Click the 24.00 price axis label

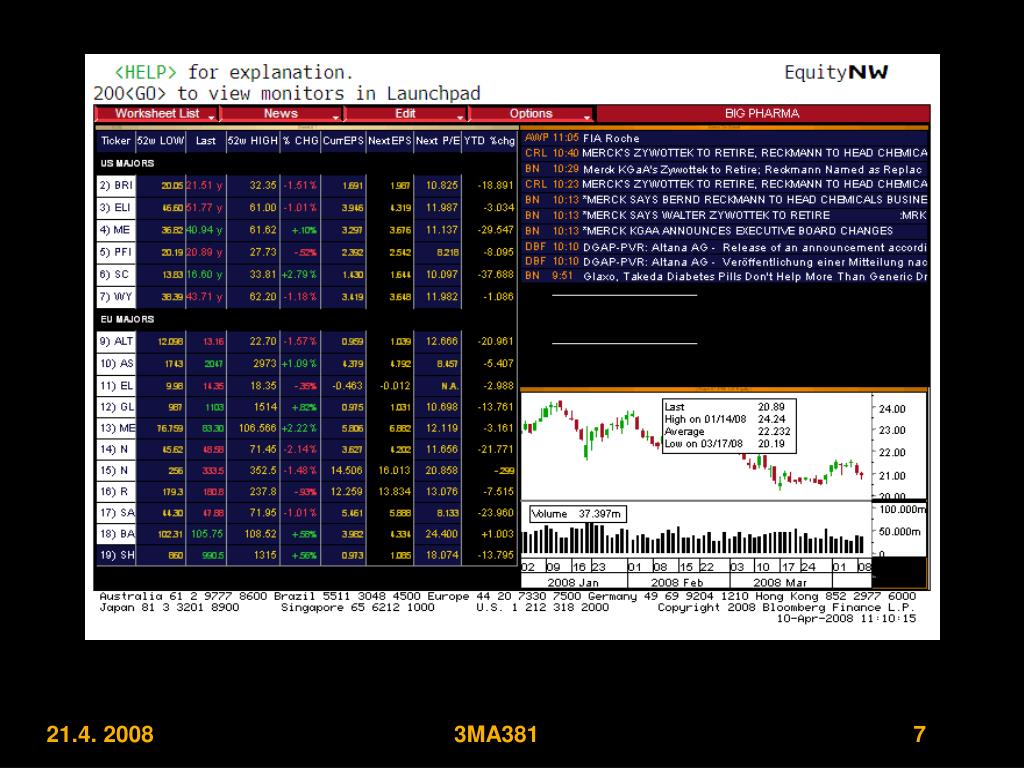point(892,409)
